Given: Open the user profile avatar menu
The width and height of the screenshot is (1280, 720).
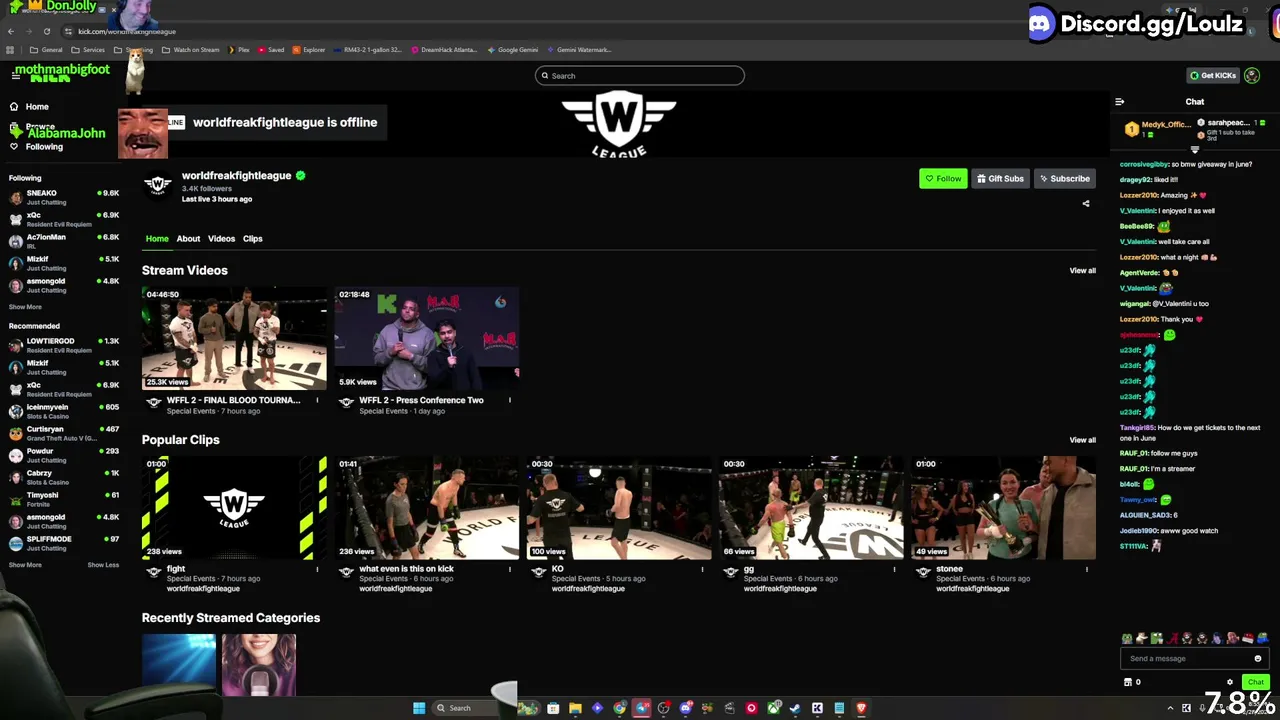Looking at the screenshot, I should tap(1251, 76).
